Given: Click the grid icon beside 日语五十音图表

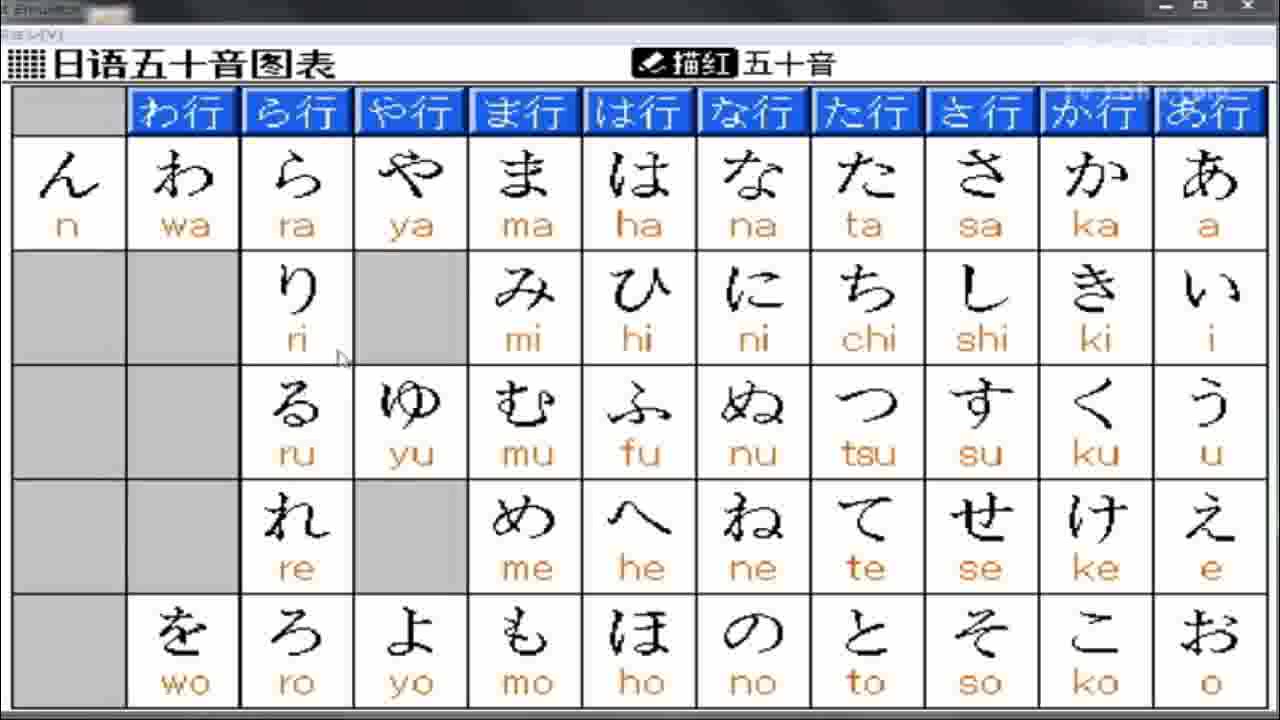Looking at the screenshot, I should (x=26, y=64).
